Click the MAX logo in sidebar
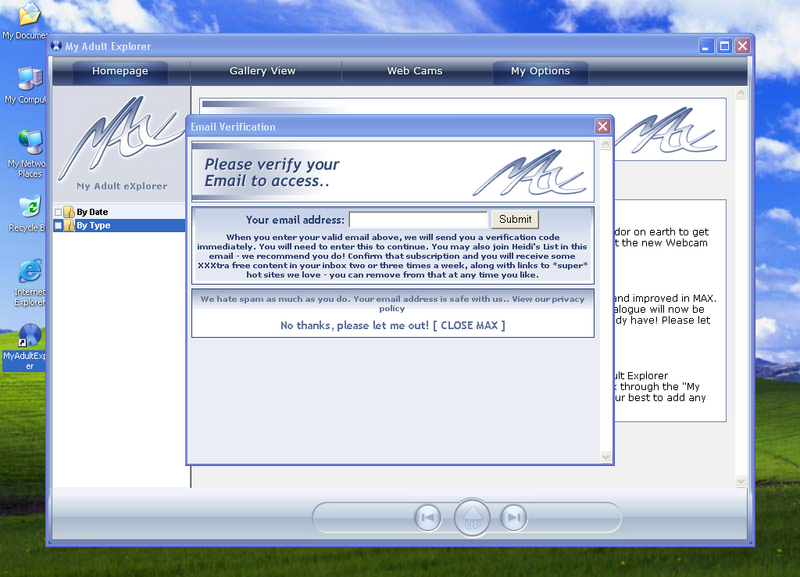 click(121, 137)
